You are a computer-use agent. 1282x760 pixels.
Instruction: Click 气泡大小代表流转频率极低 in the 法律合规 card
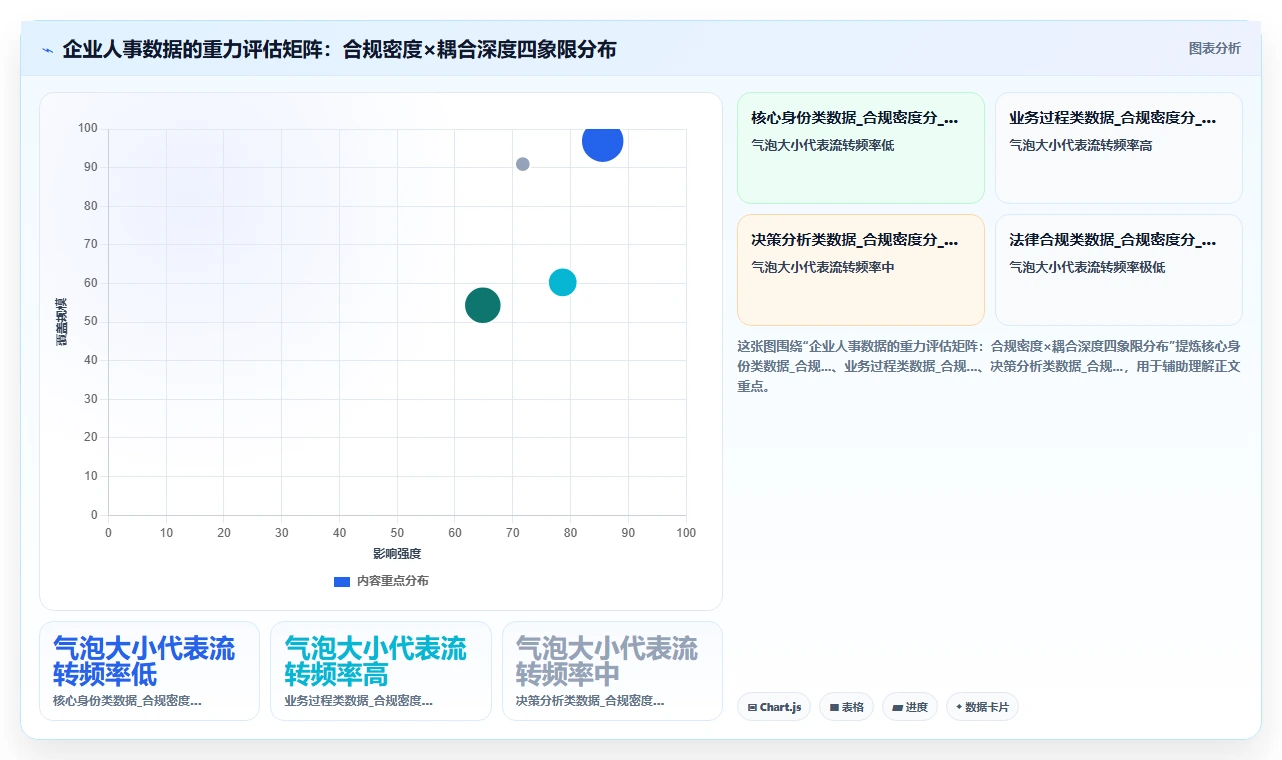[x=1087, y=267]
